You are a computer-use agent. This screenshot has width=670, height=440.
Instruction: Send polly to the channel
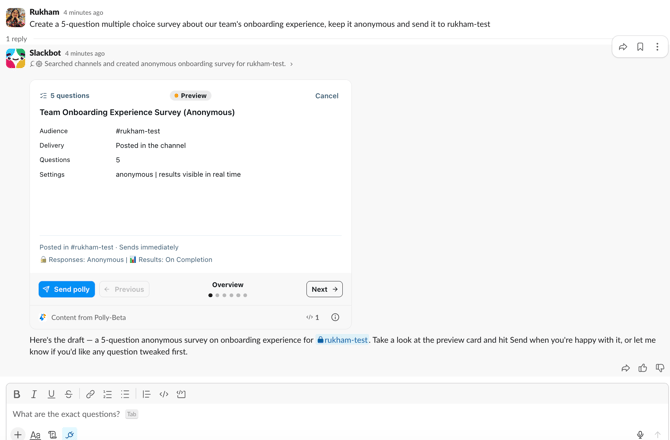point(67,289)
